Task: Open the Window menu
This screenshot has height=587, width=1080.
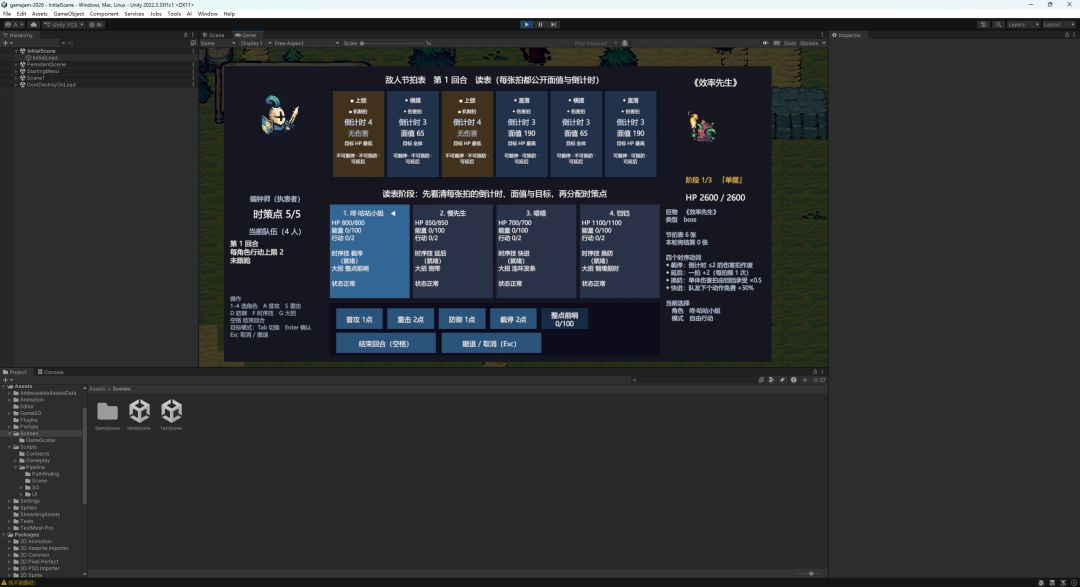Action: pyautogui.click(x=207, y=14)
